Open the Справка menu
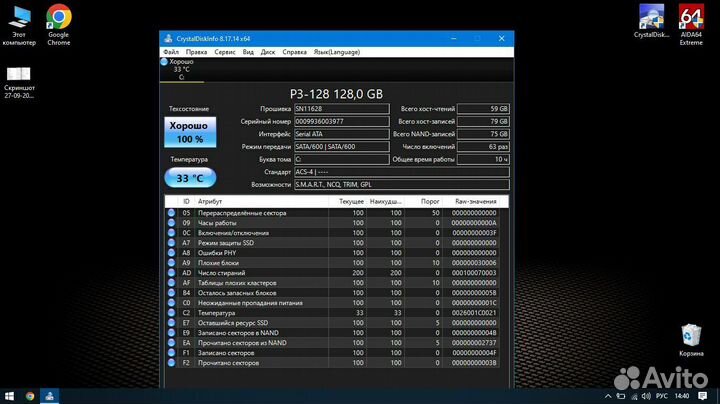Image resolution: width=720 pixels, height=404 pixels. [294, 52]
